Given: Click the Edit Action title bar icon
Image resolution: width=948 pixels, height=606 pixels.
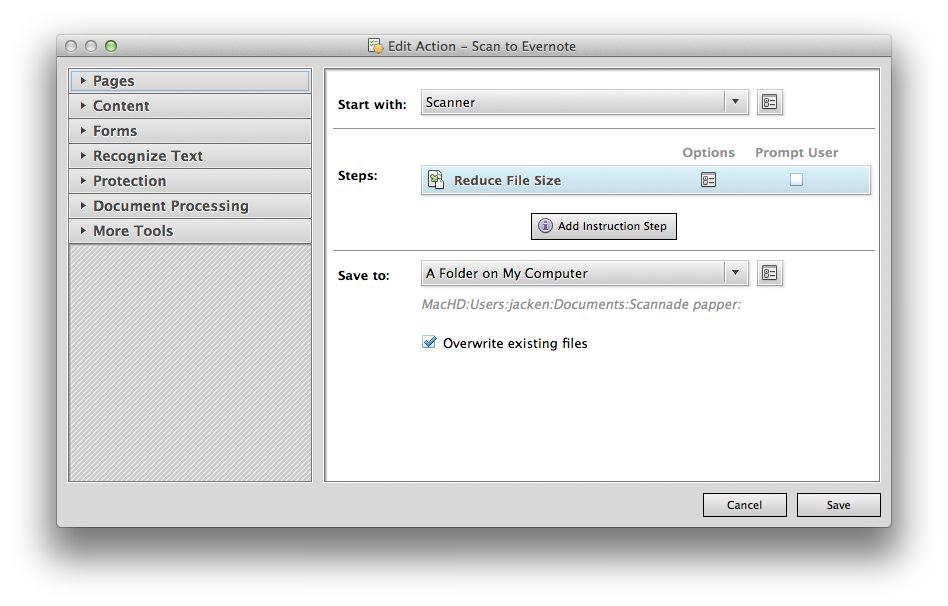Looking at the screenshot, I should click(375, 46).
